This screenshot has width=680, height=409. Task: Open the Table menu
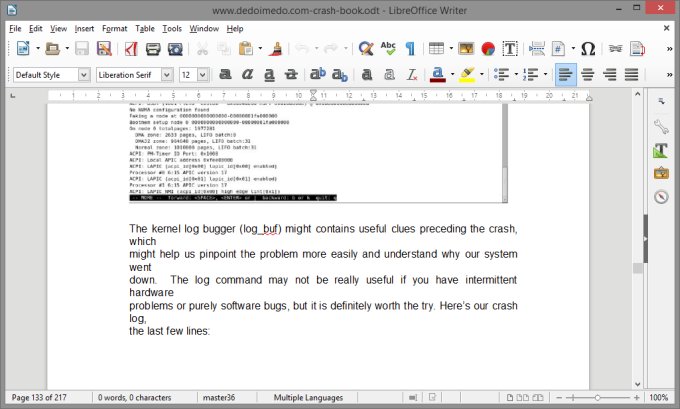tap(145, 29)
